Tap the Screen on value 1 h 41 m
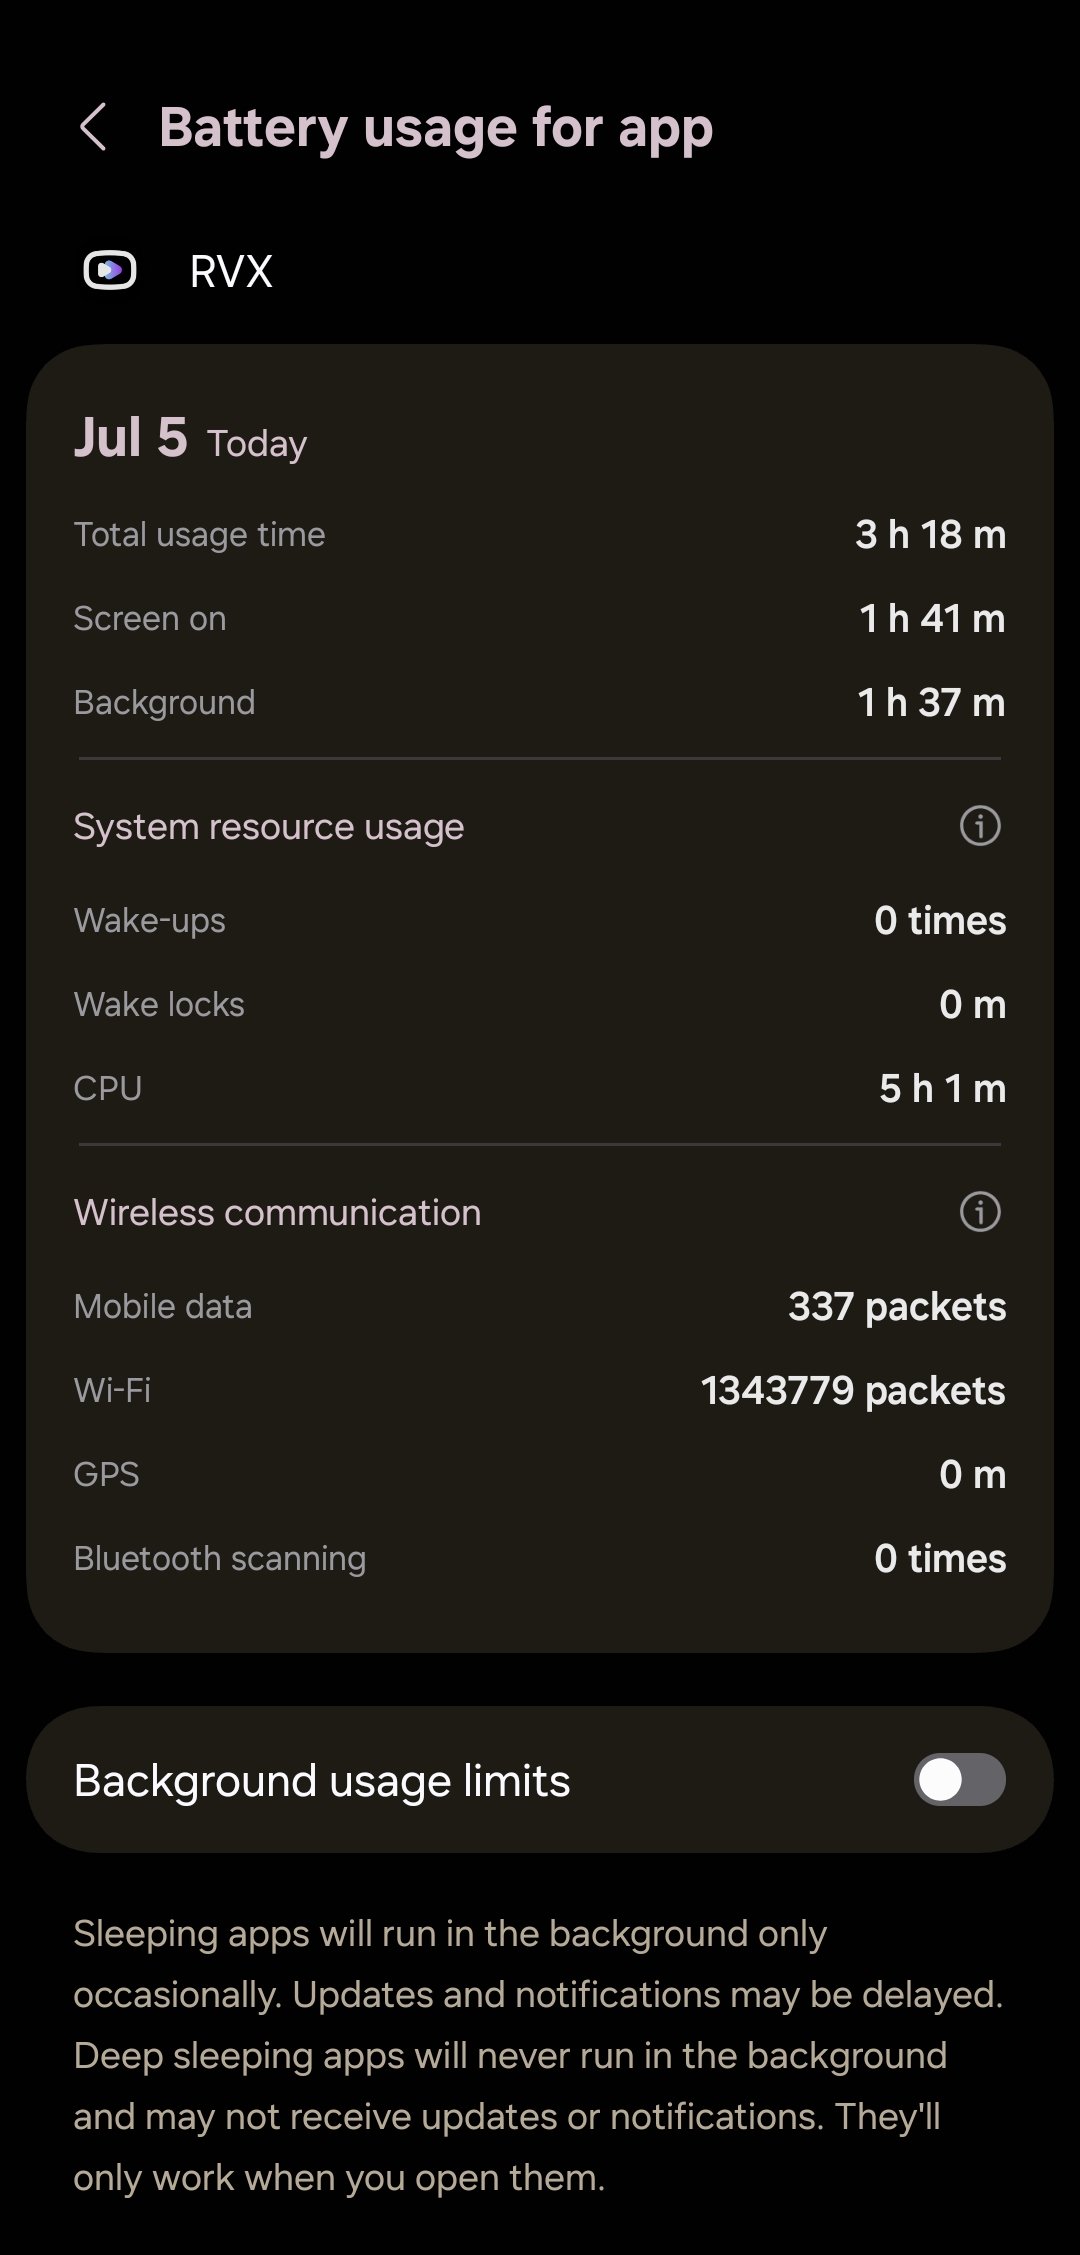1080x2255 pixels. pos(931,619)
